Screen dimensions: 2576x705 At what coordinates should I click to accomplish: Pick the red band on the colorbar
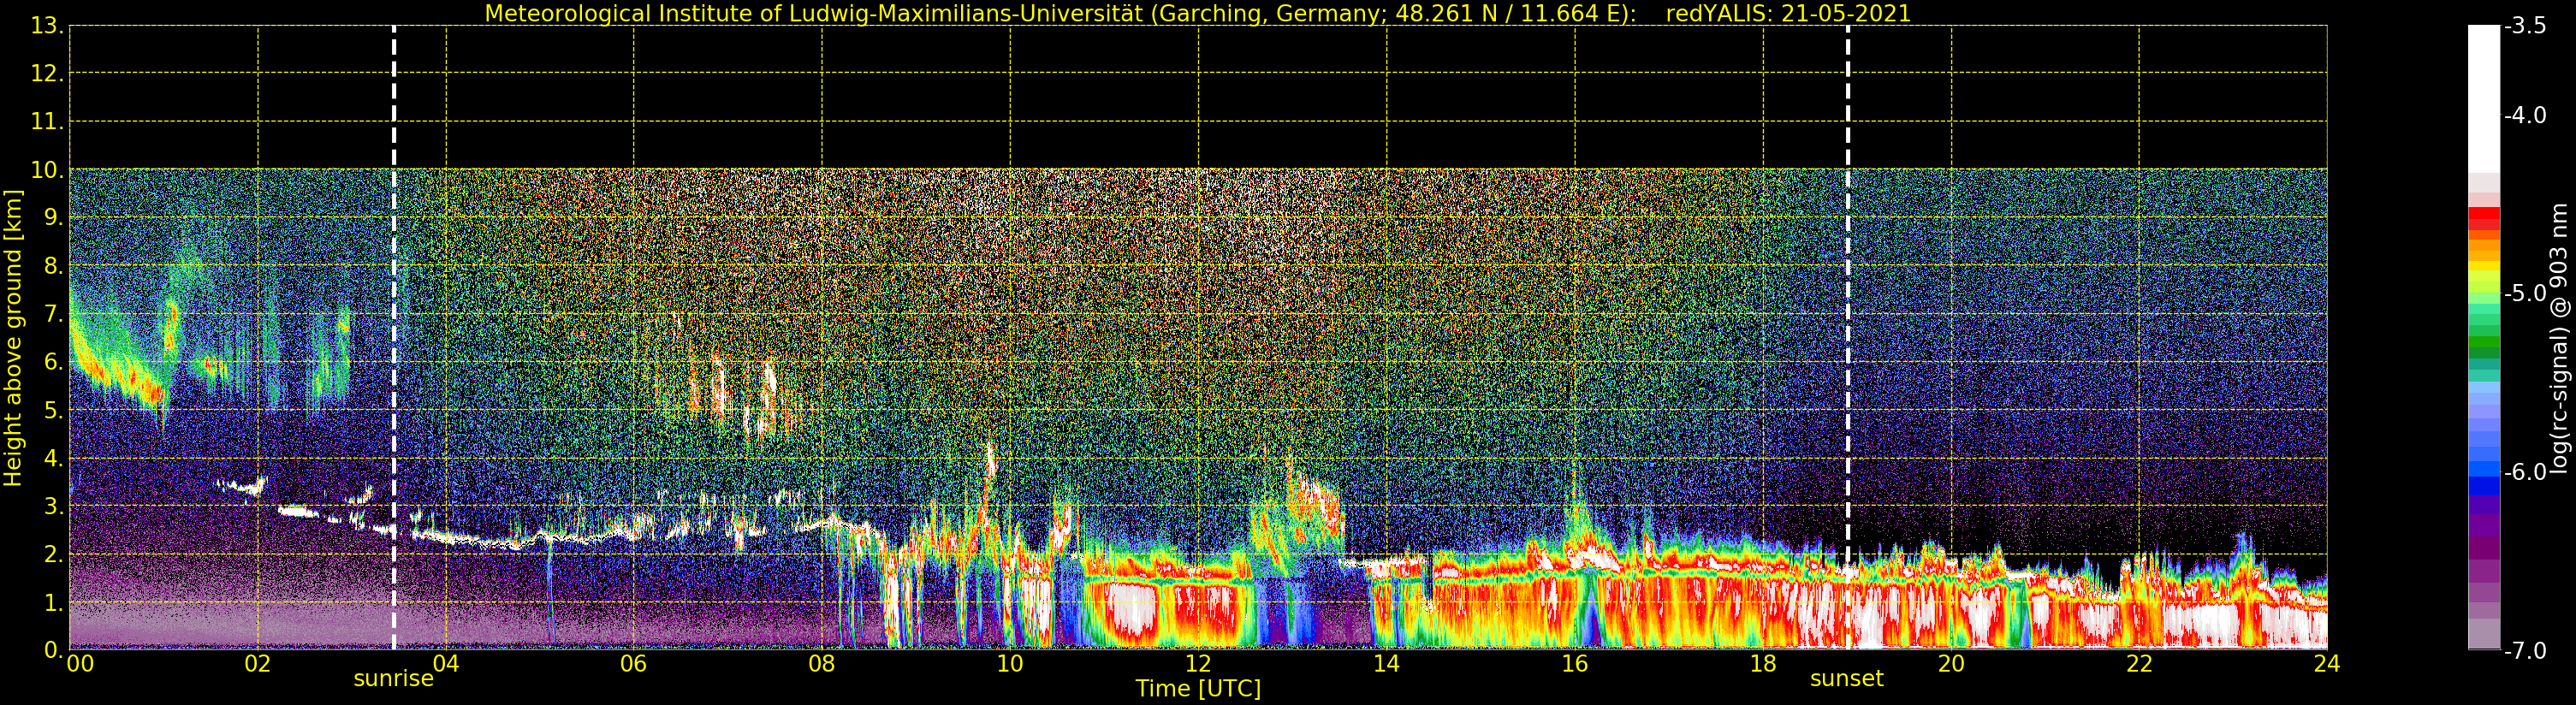[x=2484, y=218]
